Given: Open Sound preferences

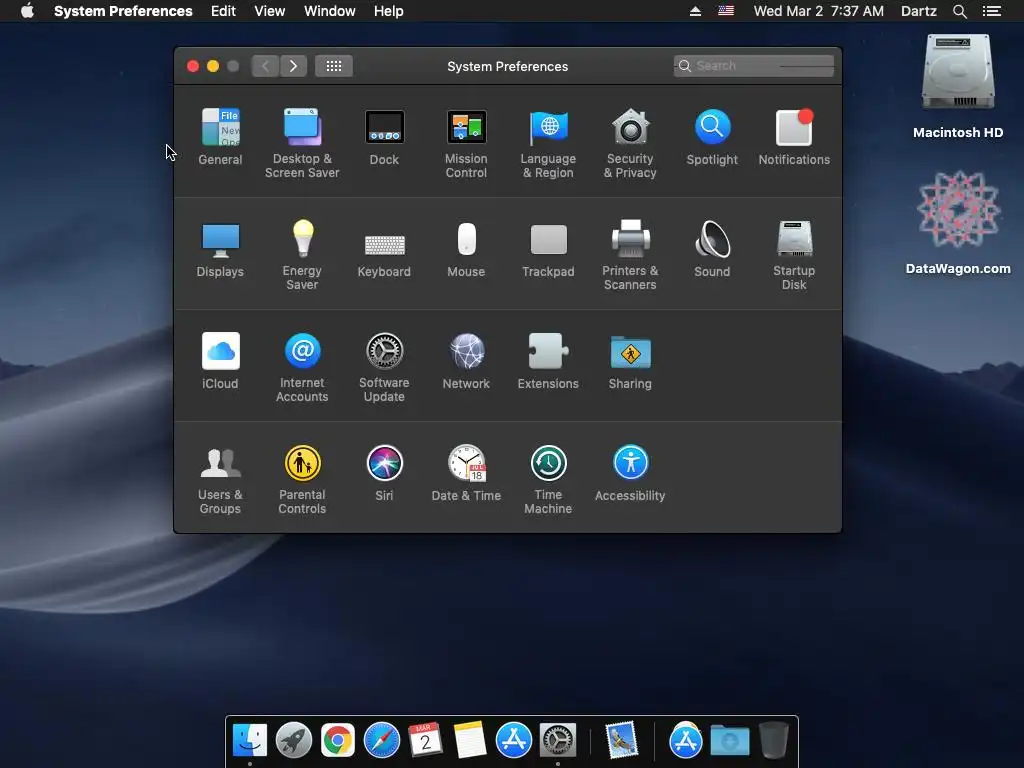Looking at the screenshot, I should 712,248.
